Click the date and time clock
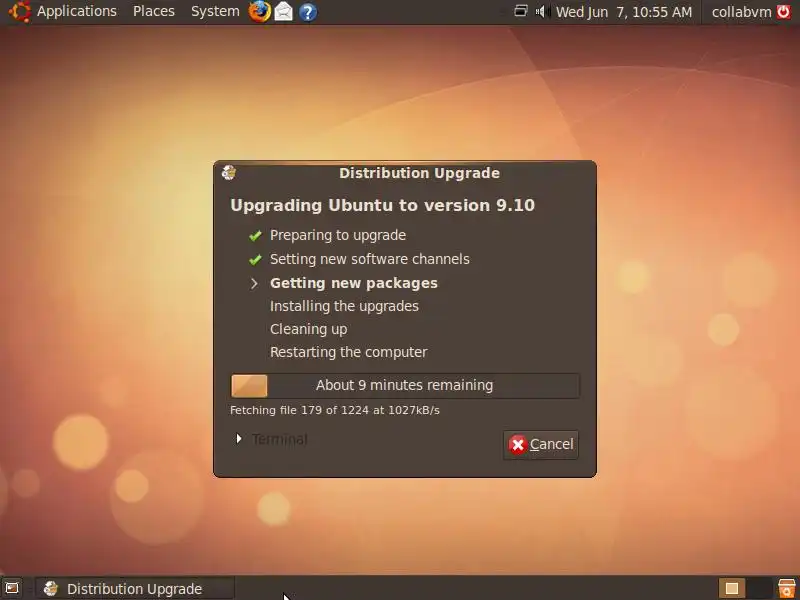Viewport: 800px width, 600px height. tap(624, 12)
